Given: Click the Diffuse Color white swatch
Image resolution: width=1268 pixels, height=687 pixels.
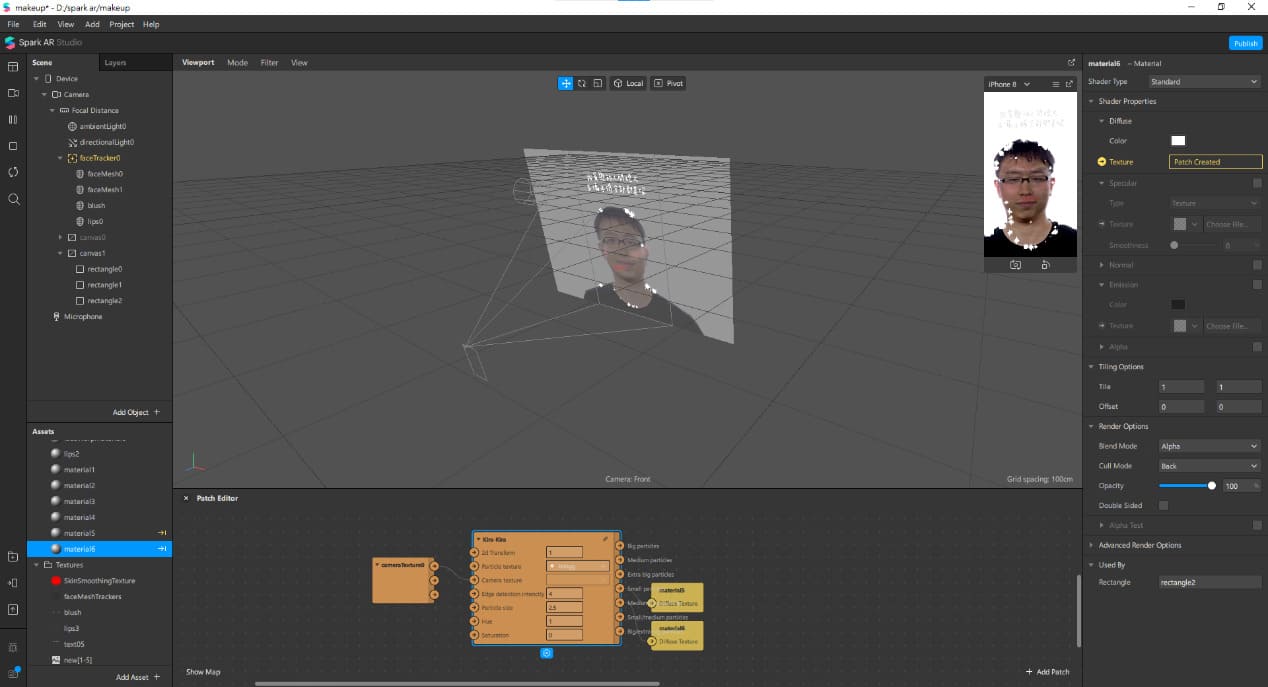Looking at the screenshot, I should (1178, 141).
